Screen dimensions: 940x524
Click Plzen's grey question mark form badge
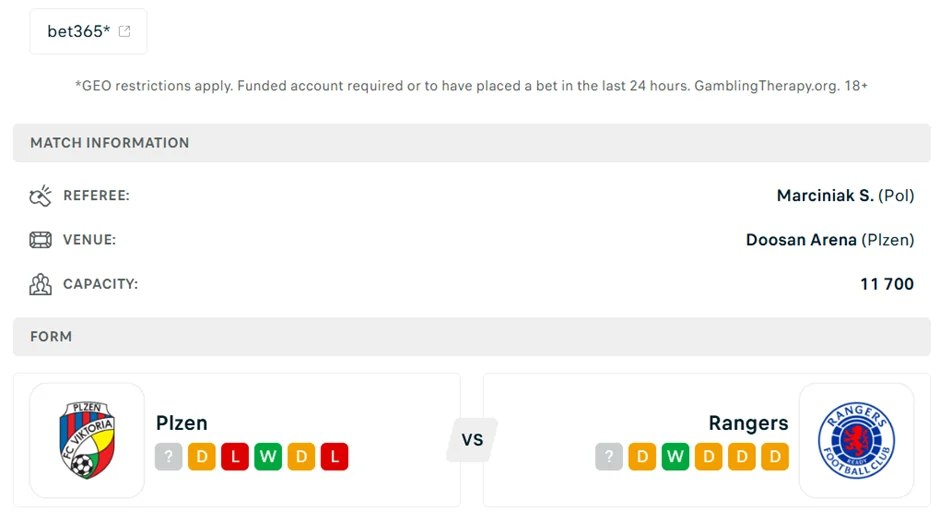(x=169, y=457)
